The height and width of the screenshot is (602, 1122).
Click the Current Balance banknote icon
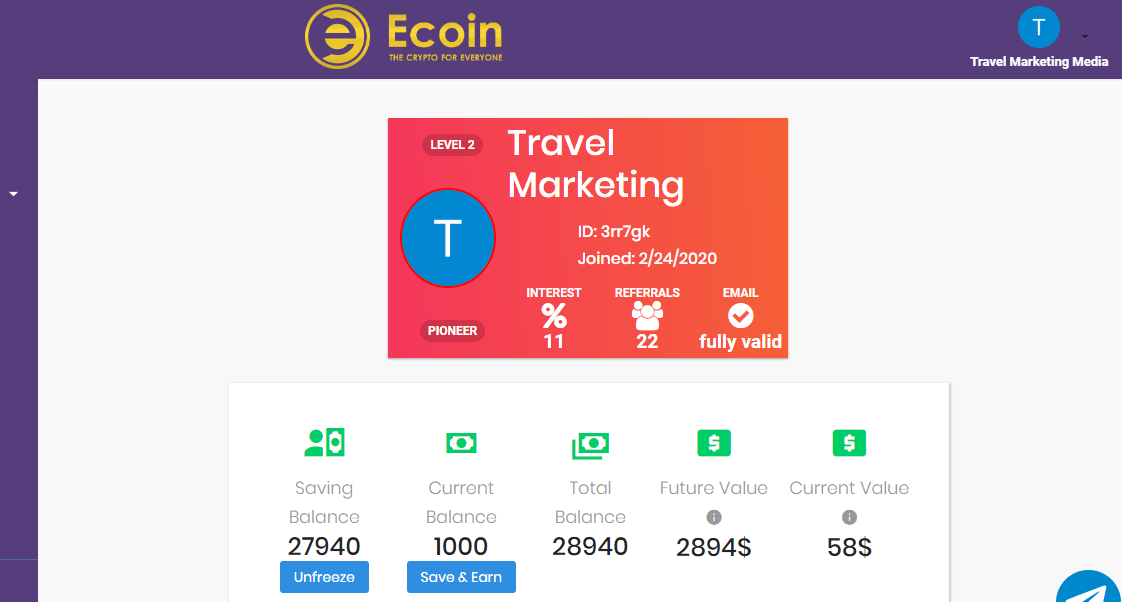[x=461, y=443]
